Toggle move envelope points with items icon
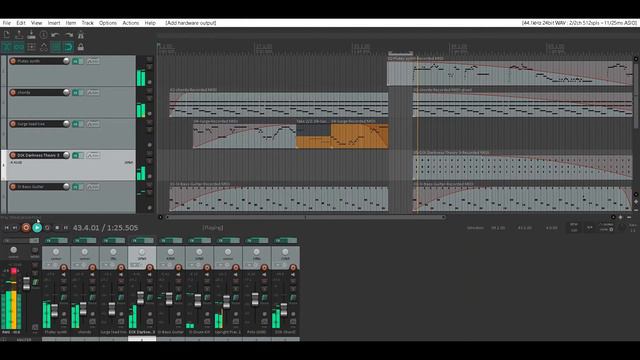The width and height of the screenshot is (640, 360). [x=44, y=47]
